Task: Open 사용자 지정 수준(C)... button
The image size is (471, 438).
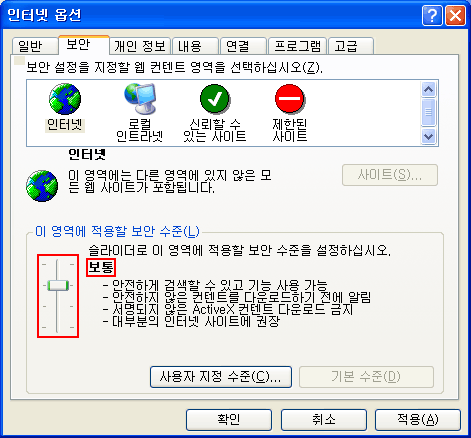Action: [x=221, y=377]
